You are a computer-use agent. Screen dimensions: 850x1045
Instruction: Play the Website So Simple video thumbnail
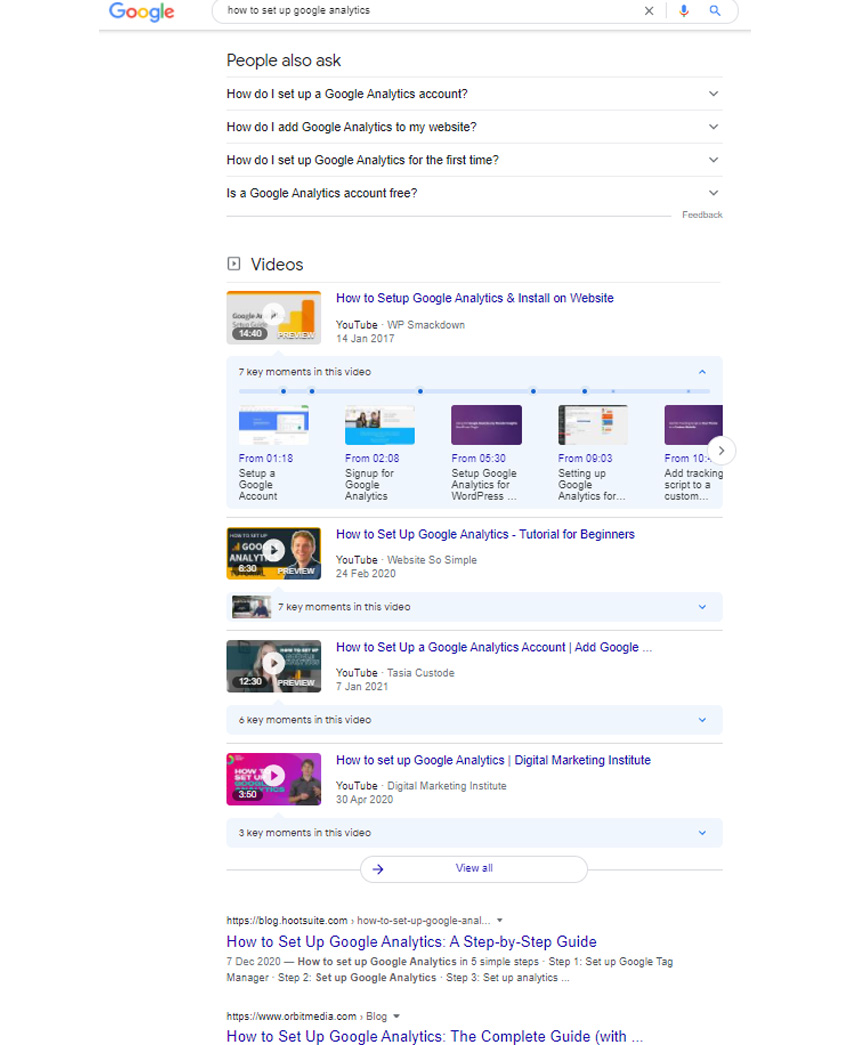(273, 553)
